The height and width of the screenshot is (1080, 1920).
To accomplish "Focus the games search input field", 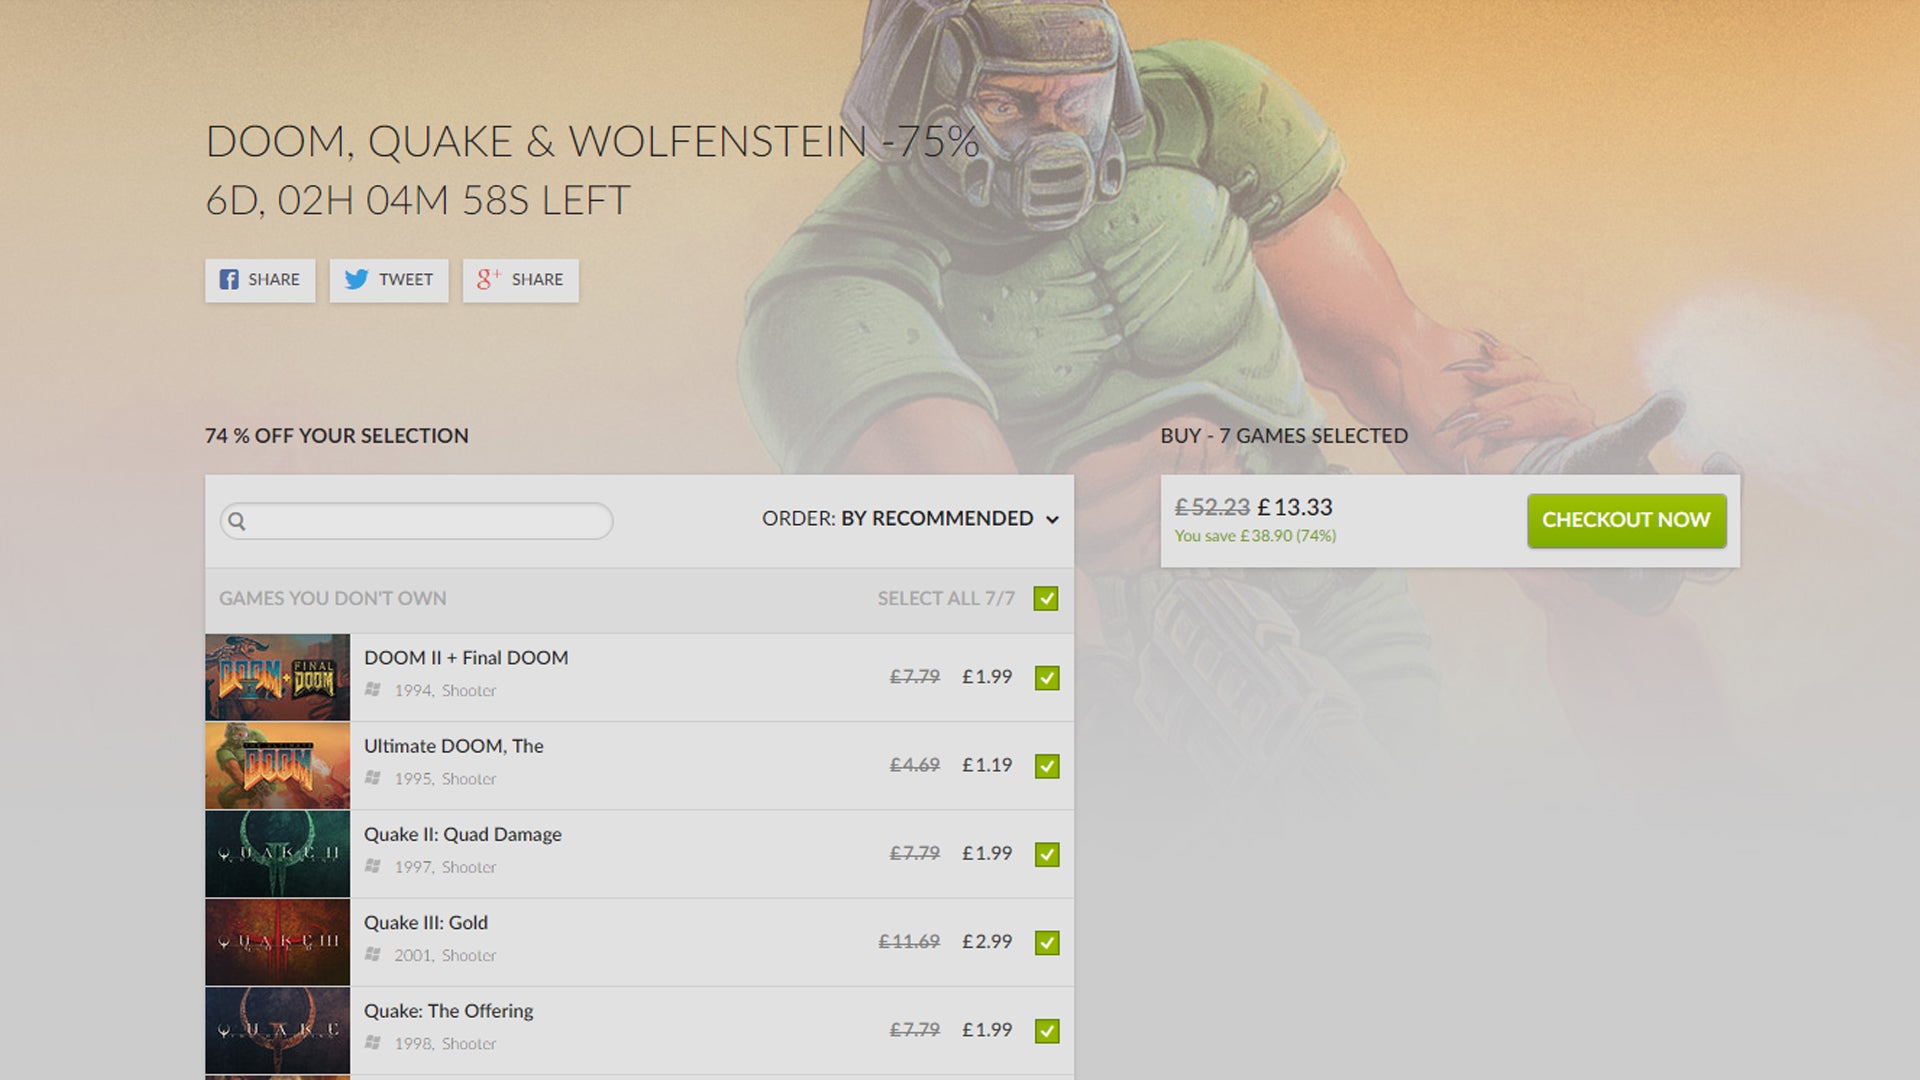I will click(x=416, y=521).
